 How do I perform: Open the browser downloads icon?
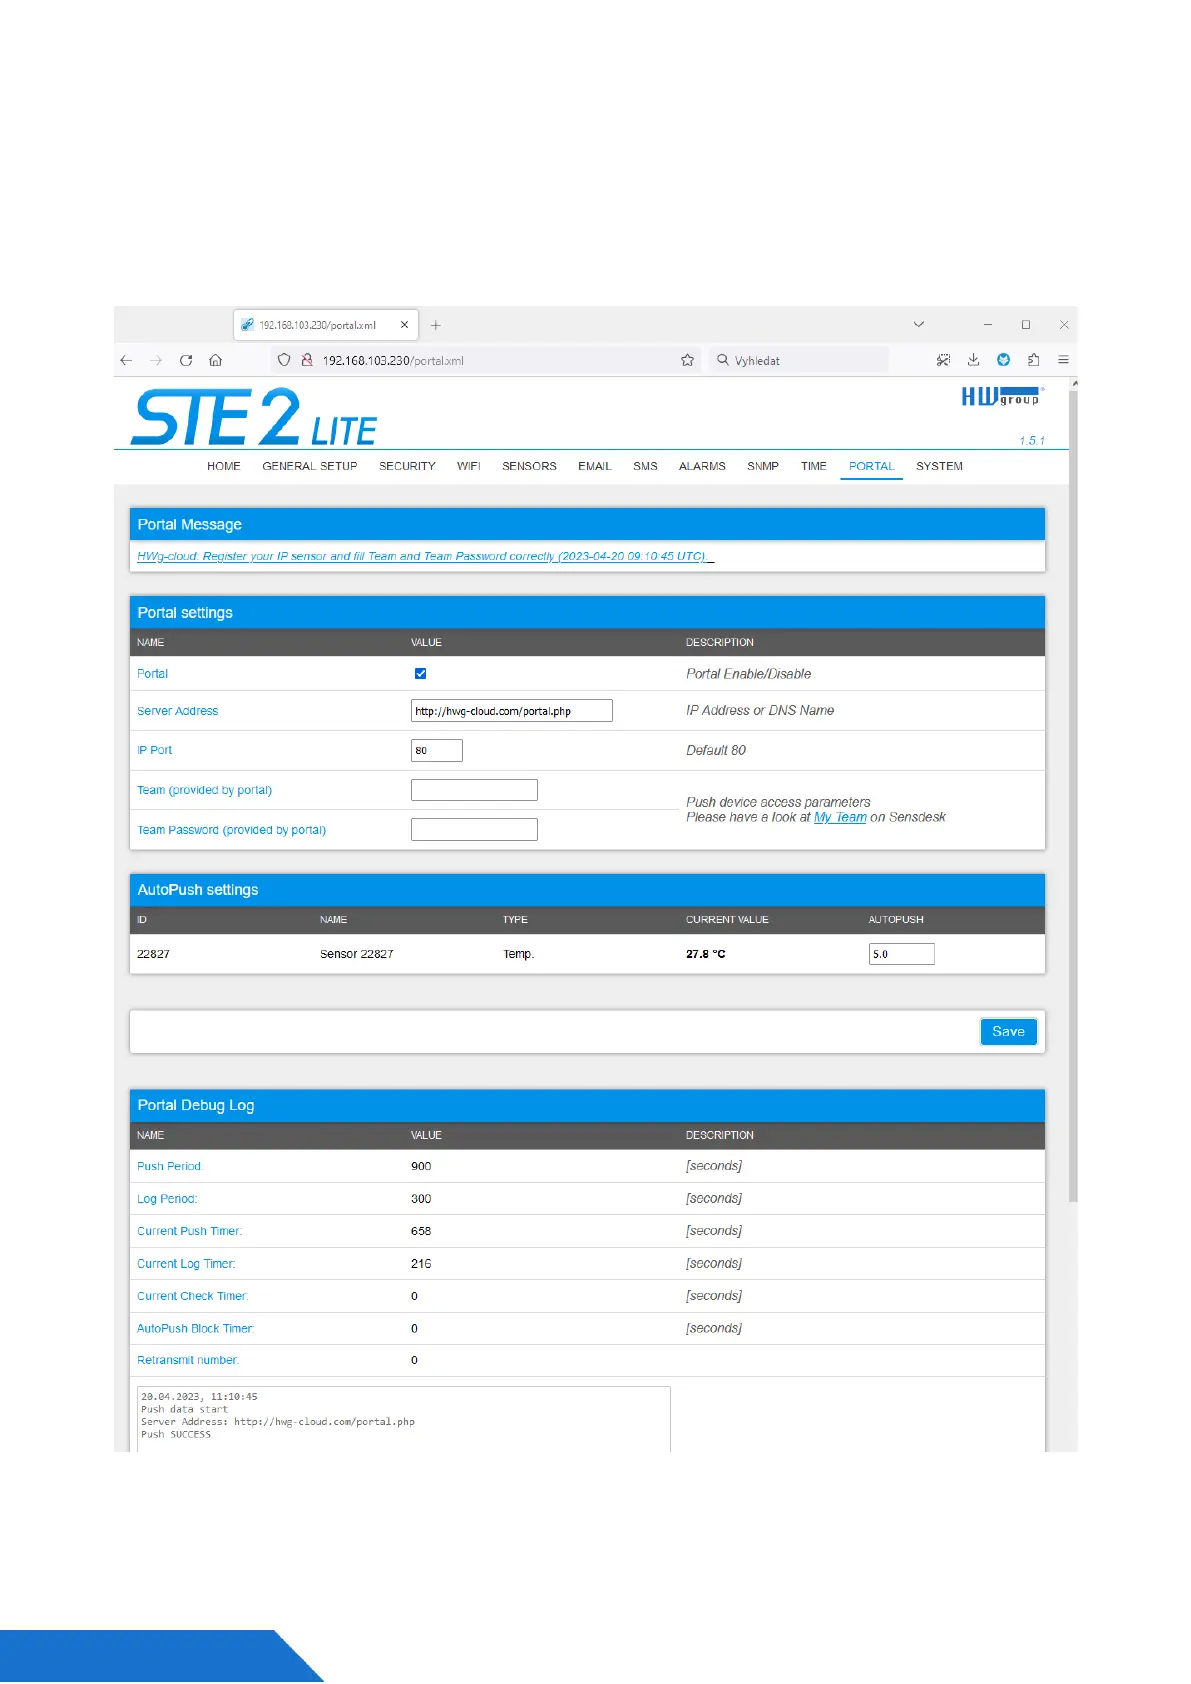(973, 360)
